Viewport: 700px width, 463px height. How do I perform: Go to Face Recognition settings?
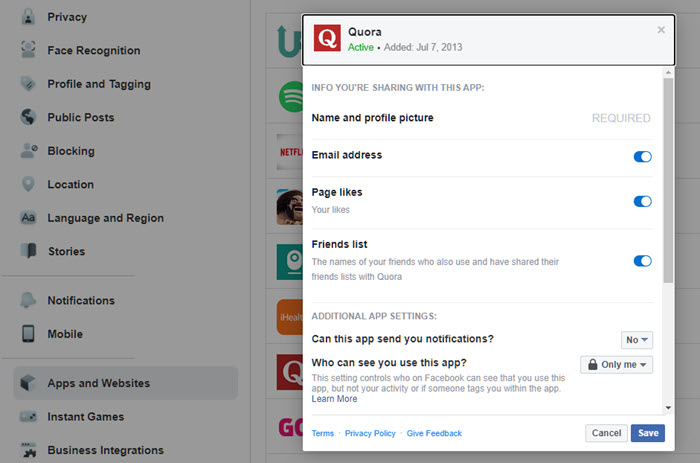tap(94, 50)
